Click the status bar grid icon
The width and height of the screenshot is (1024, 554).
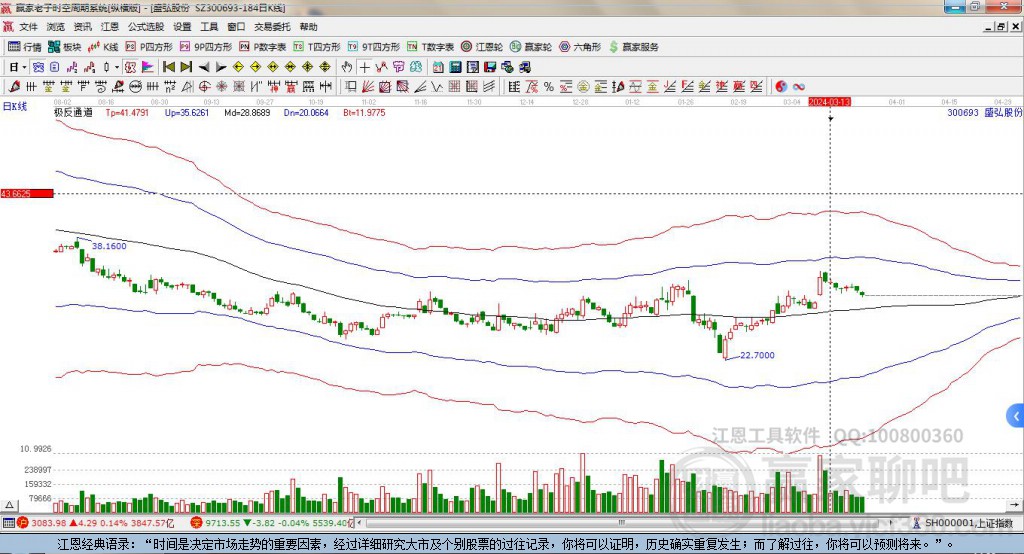click(x=8, y=523)
